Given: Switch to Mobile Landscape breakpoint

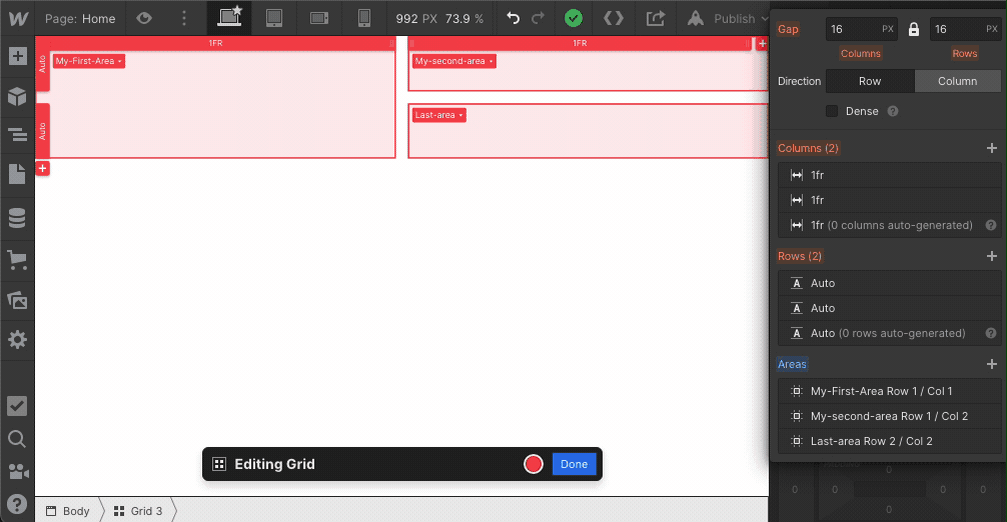Looking at the screenshot, I should [x=319, y=18].
